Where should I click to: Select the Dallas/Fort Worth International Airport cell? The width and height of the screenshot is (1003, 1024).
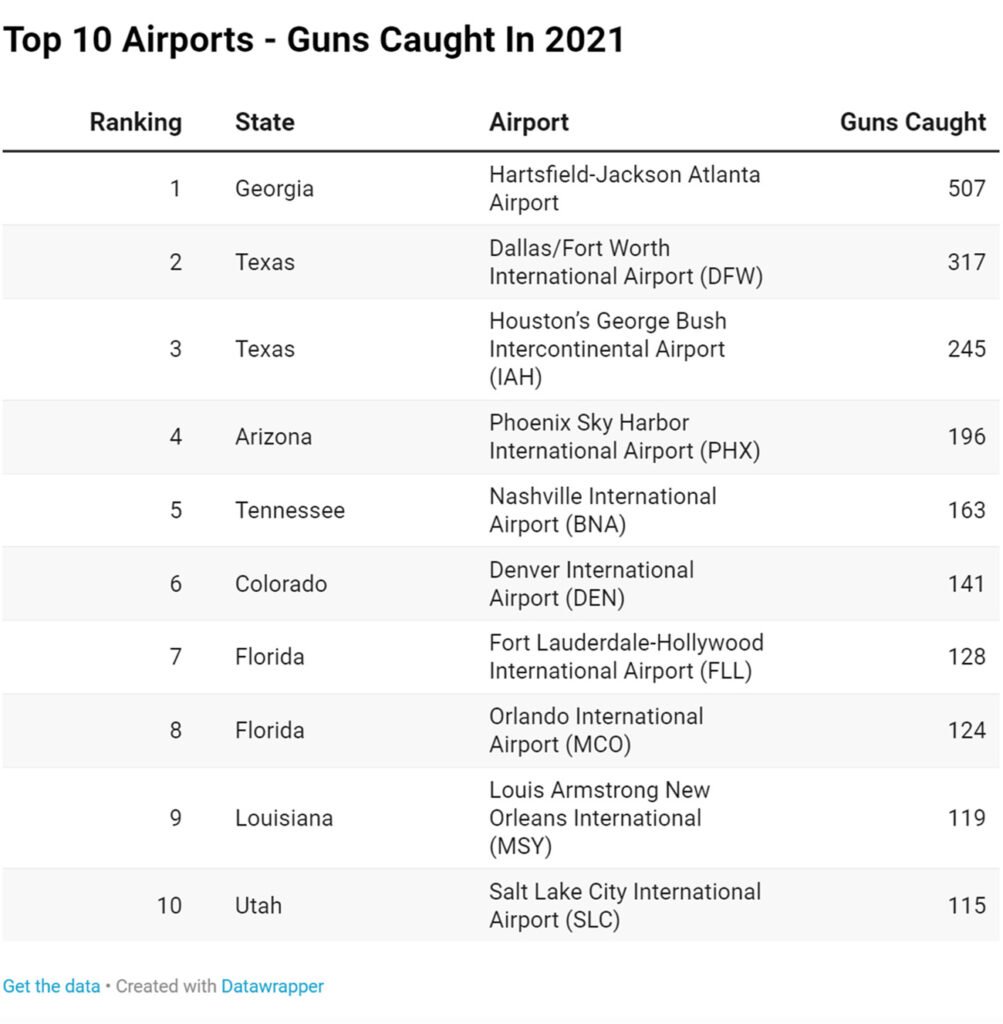625,262
